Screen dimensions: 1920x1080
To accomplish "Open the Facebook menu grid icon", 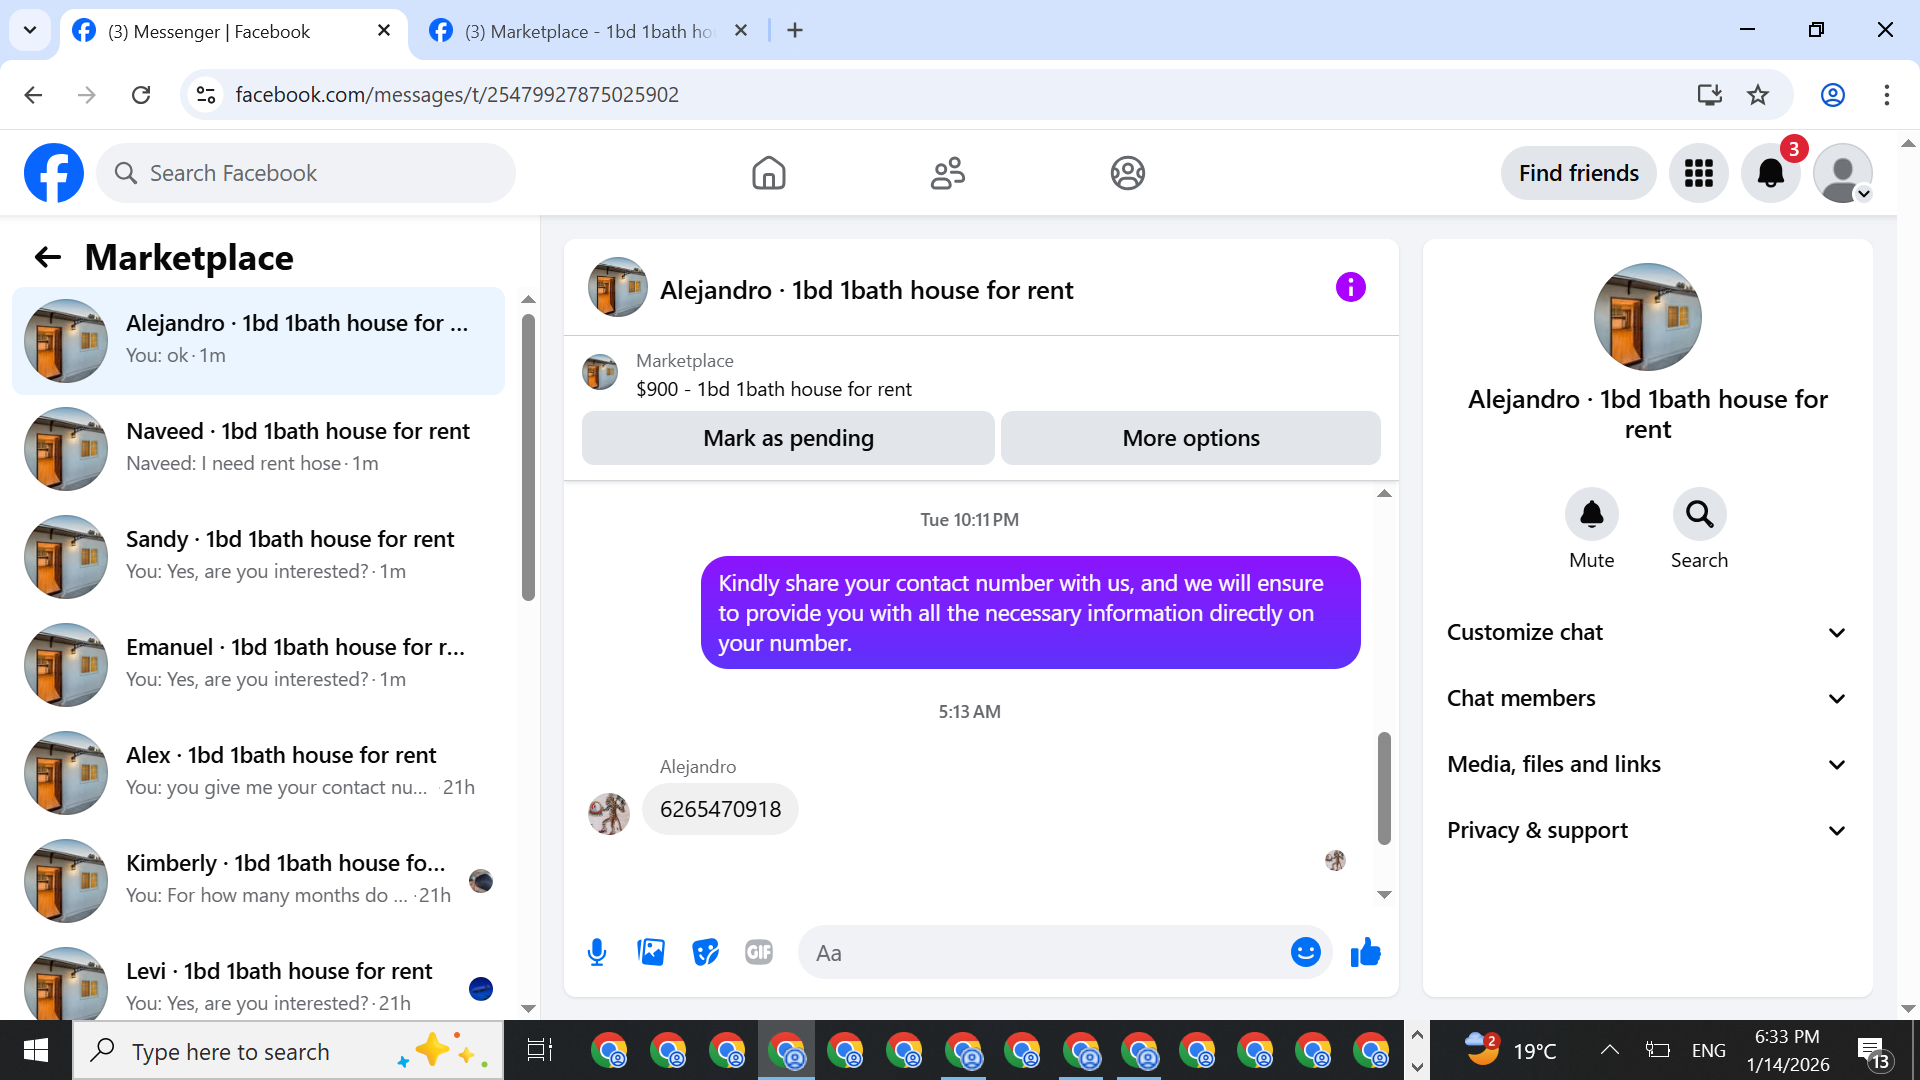I will pos(1698,173).
